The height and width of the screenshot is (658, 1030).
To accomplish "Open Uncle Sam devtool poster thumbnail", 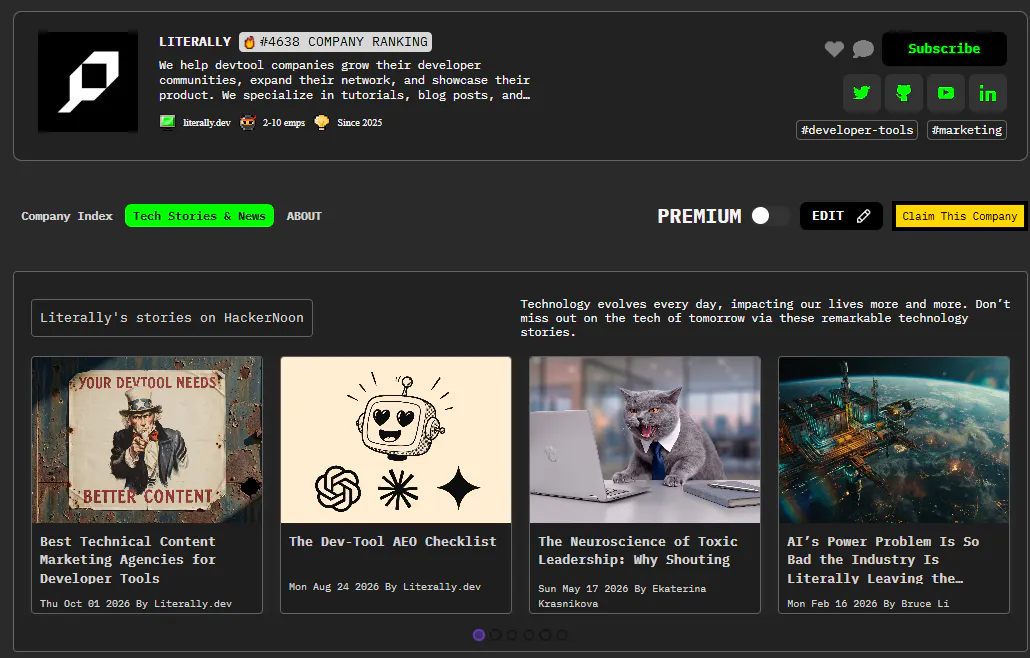I will coord(147,440).
